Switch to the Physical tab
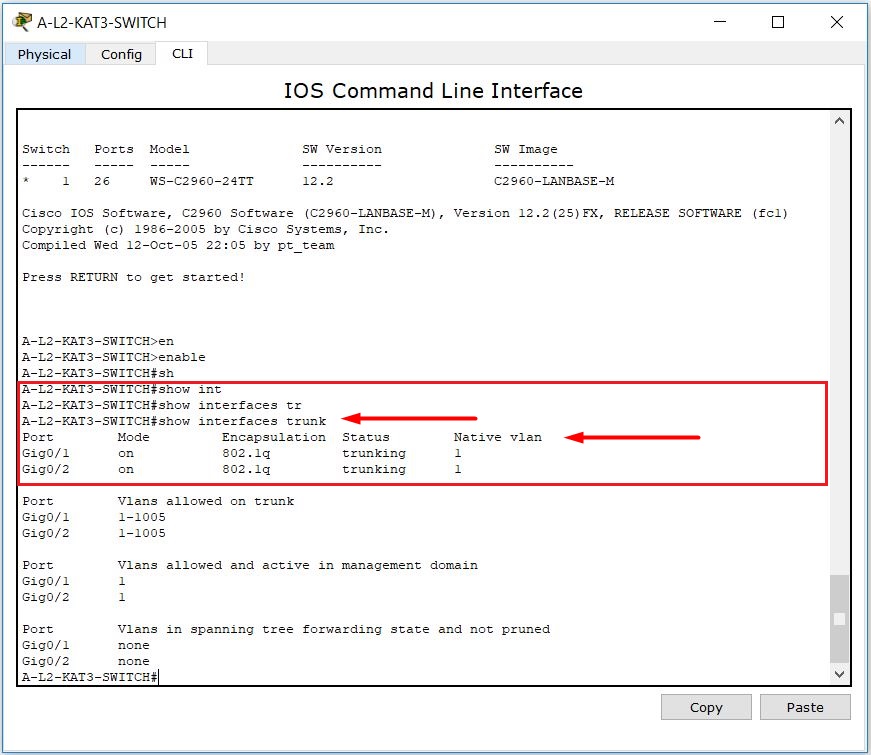Image resolution: width=871 pixels, height=755 pixels. coord(44,54)
